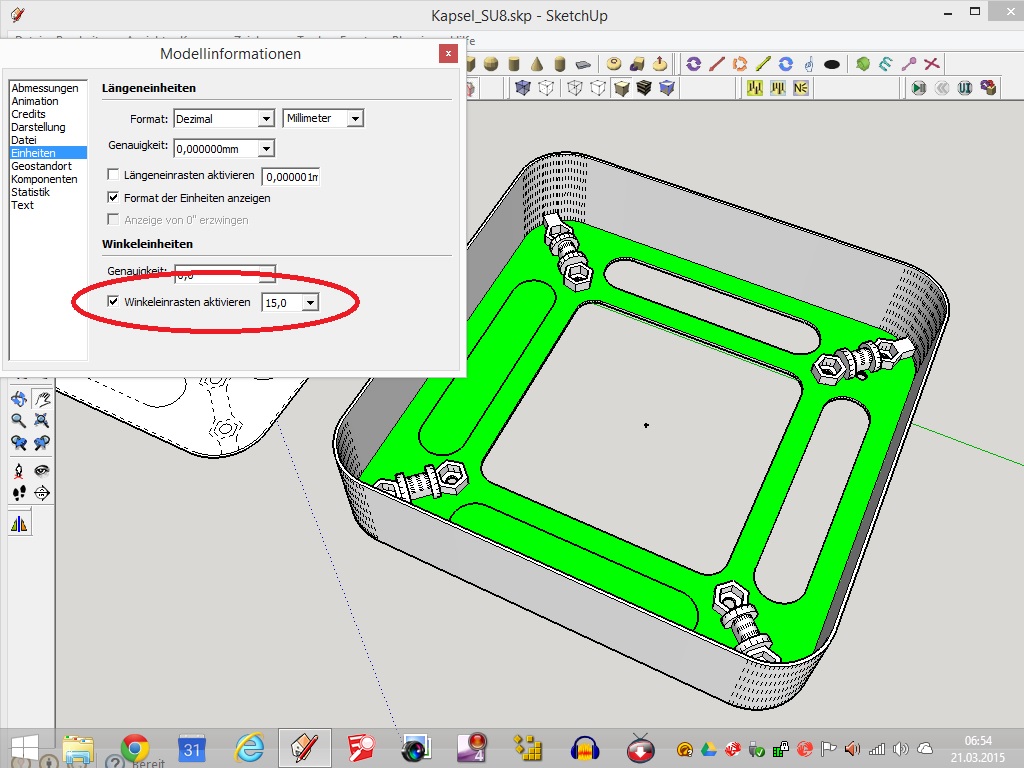Image resolution: width=1024 pixels, height=768 pixels.
Task: Open Google Chrome from the taskbar
Action: coord(135,748)
